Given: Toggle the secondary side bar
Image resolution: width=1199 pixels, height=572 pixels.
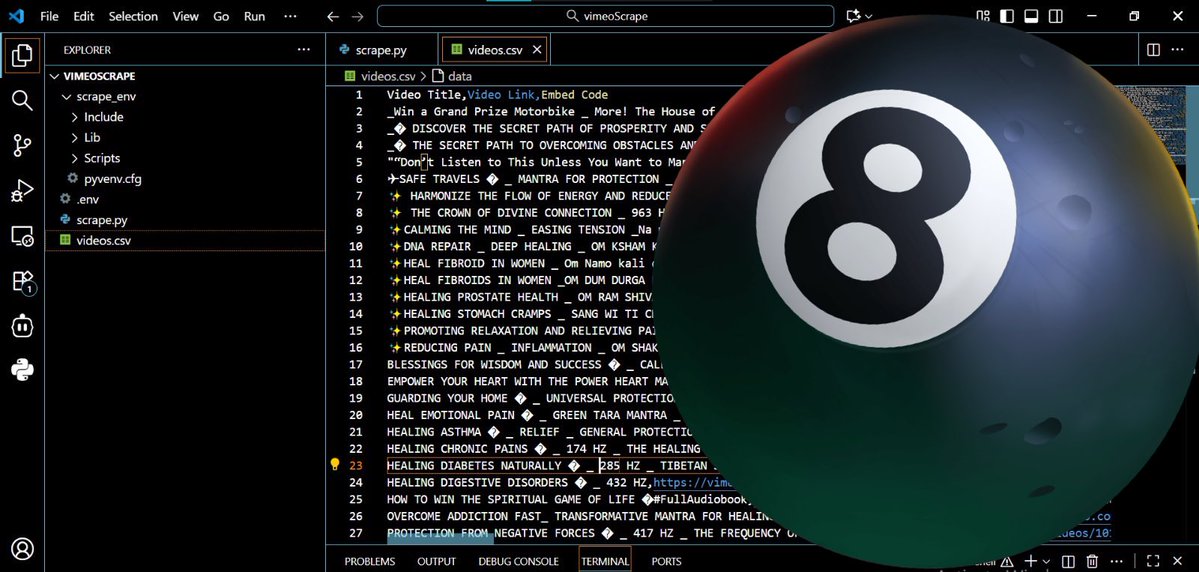Looking at the screenshot, I should tap(1055, 16).
